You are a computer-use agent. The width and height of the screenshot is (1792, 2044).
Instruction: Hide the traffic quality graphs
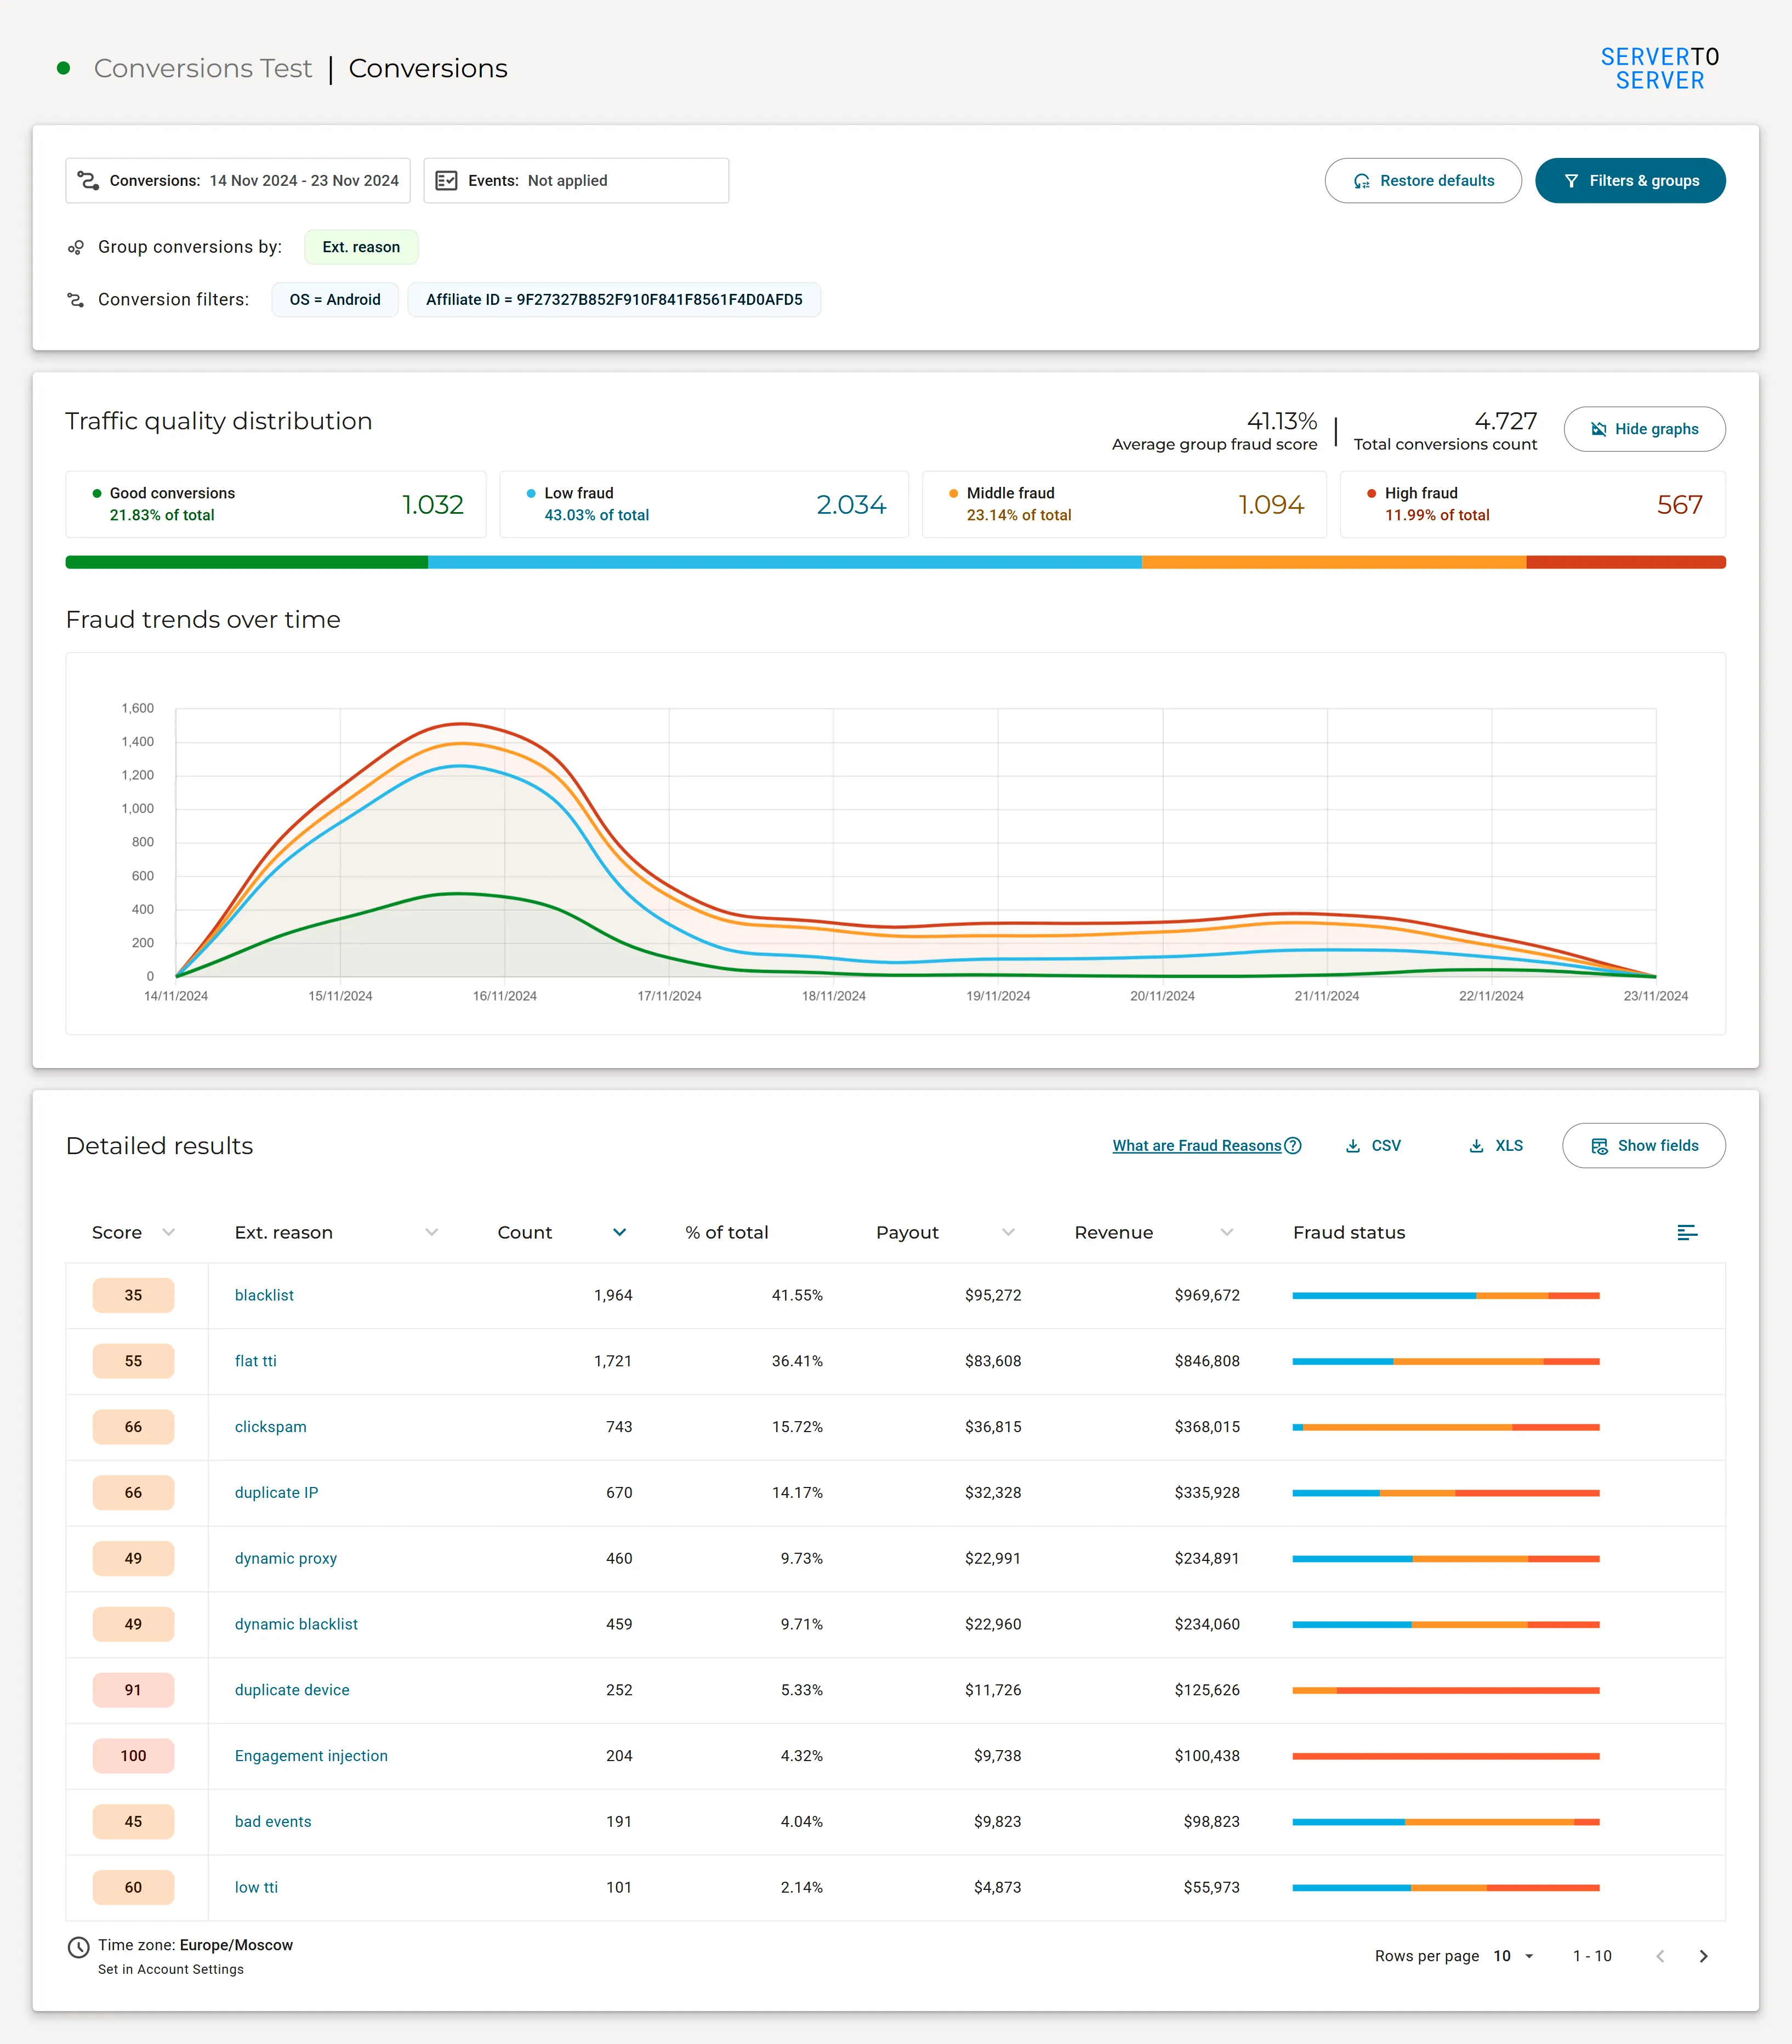tap(1644, 429)
